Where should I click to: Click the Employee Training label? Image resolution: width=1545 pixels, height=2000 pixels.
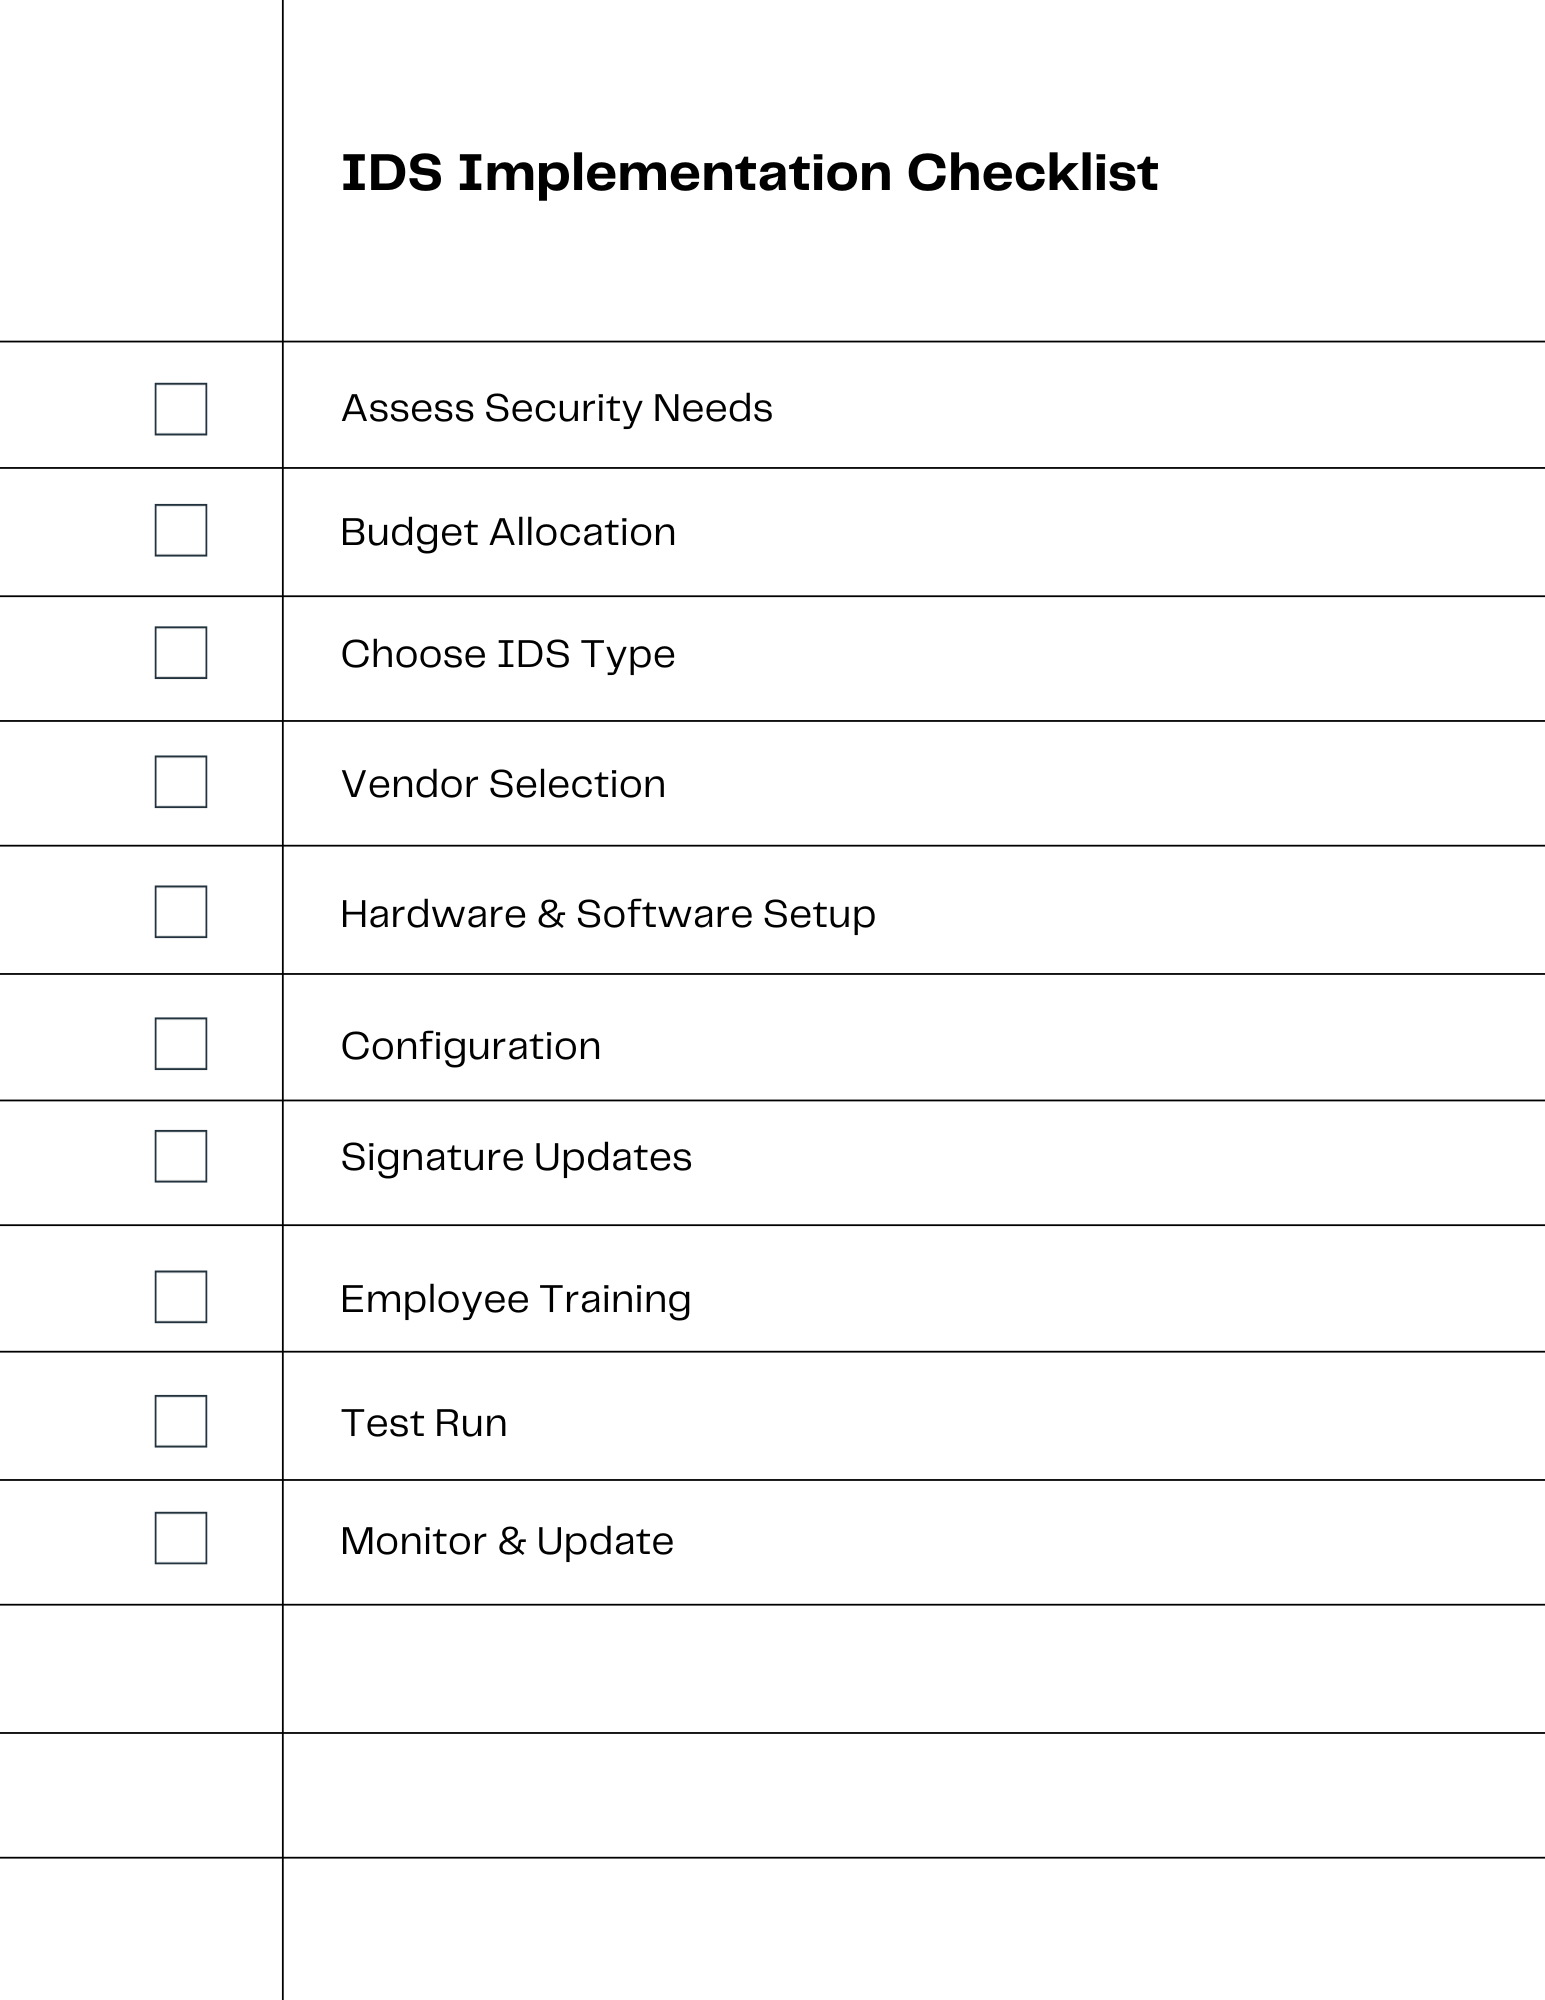click(516, 1299)
